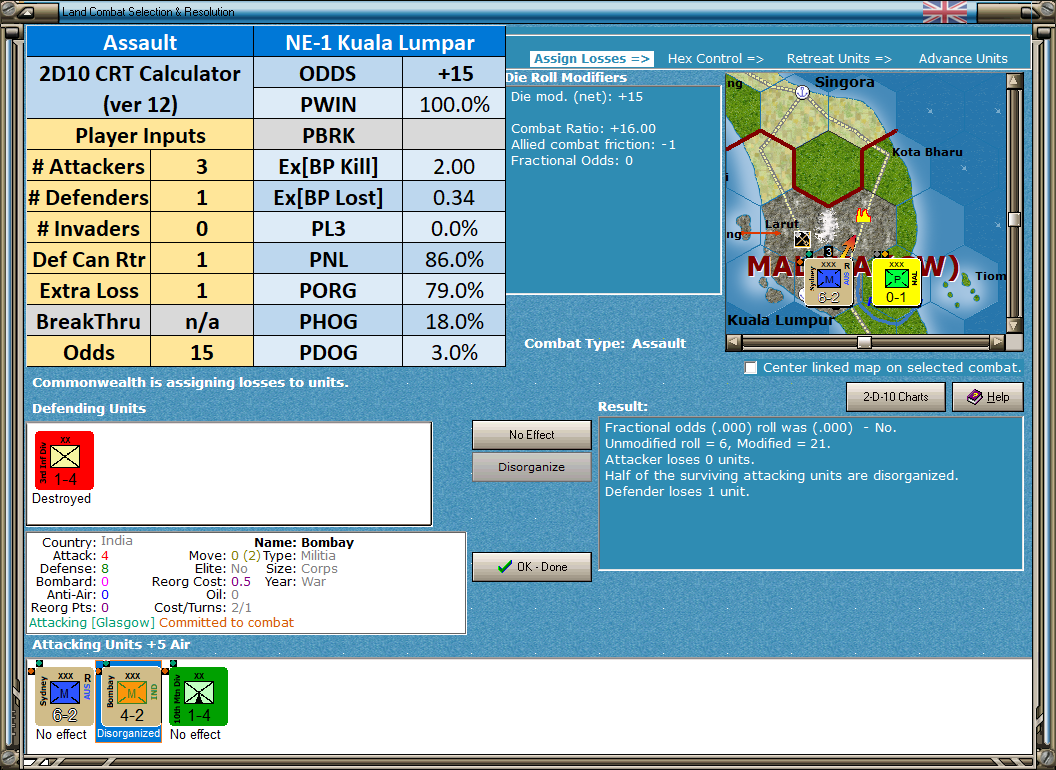Open the Help dialog
1056x770 pixels.
(x=988, y=396)
